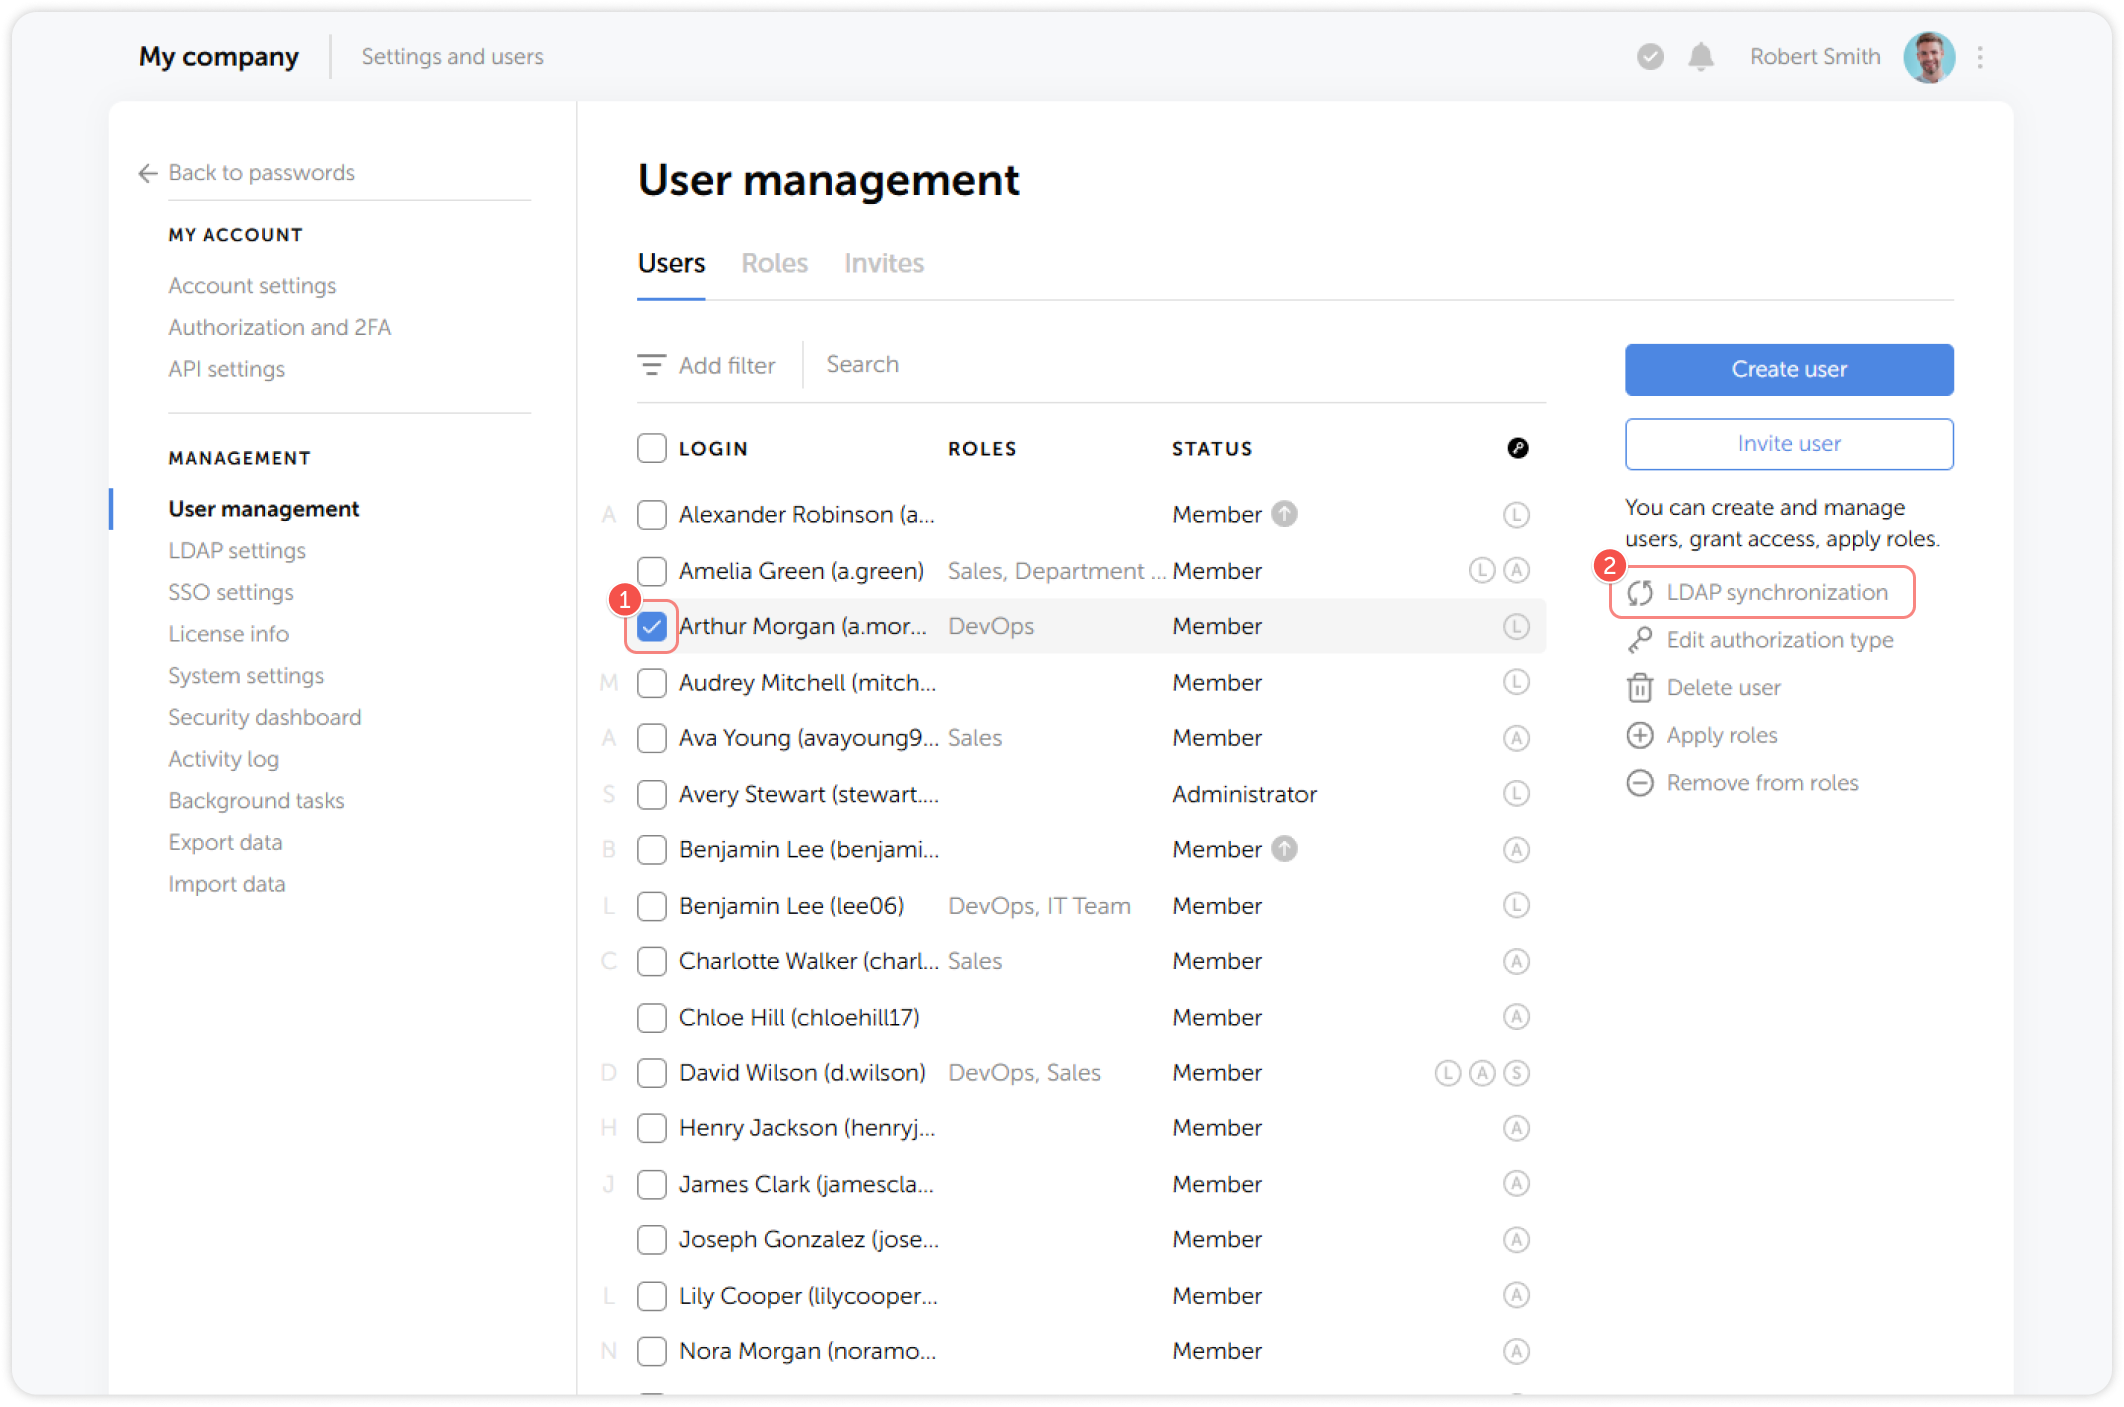
Task: Open Robert Smith's profile menu
Action: [1814, 57]
